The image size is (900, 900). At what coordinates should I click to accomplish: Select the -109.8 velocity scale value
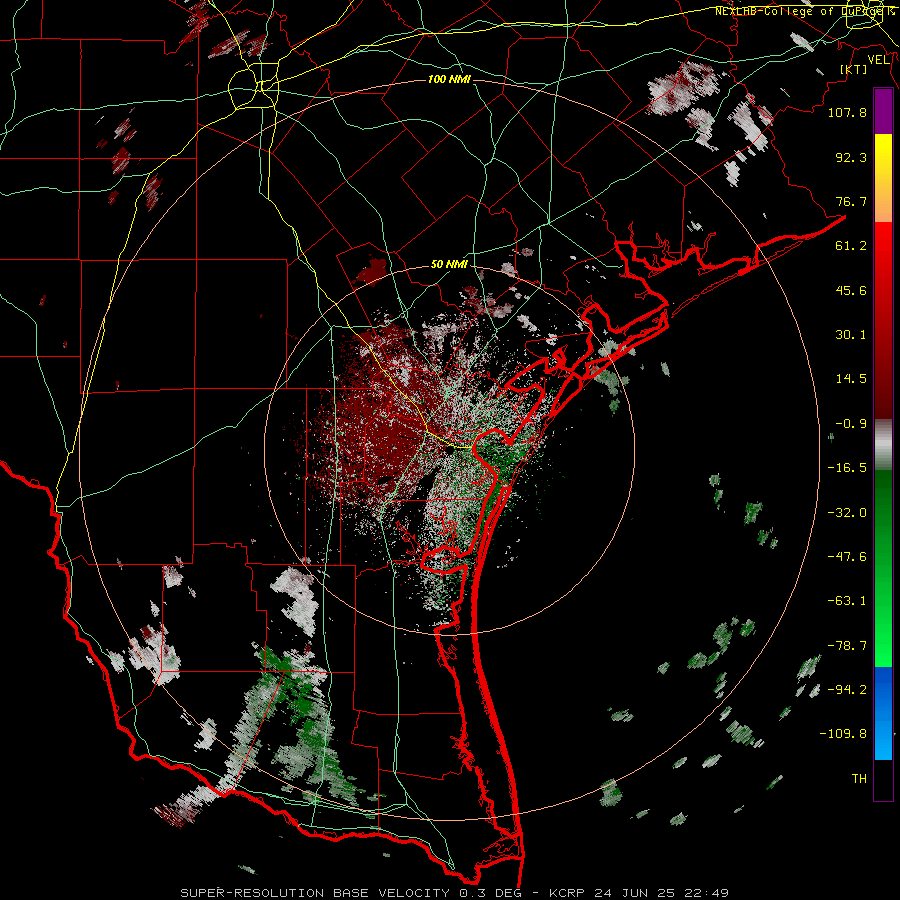843,734
